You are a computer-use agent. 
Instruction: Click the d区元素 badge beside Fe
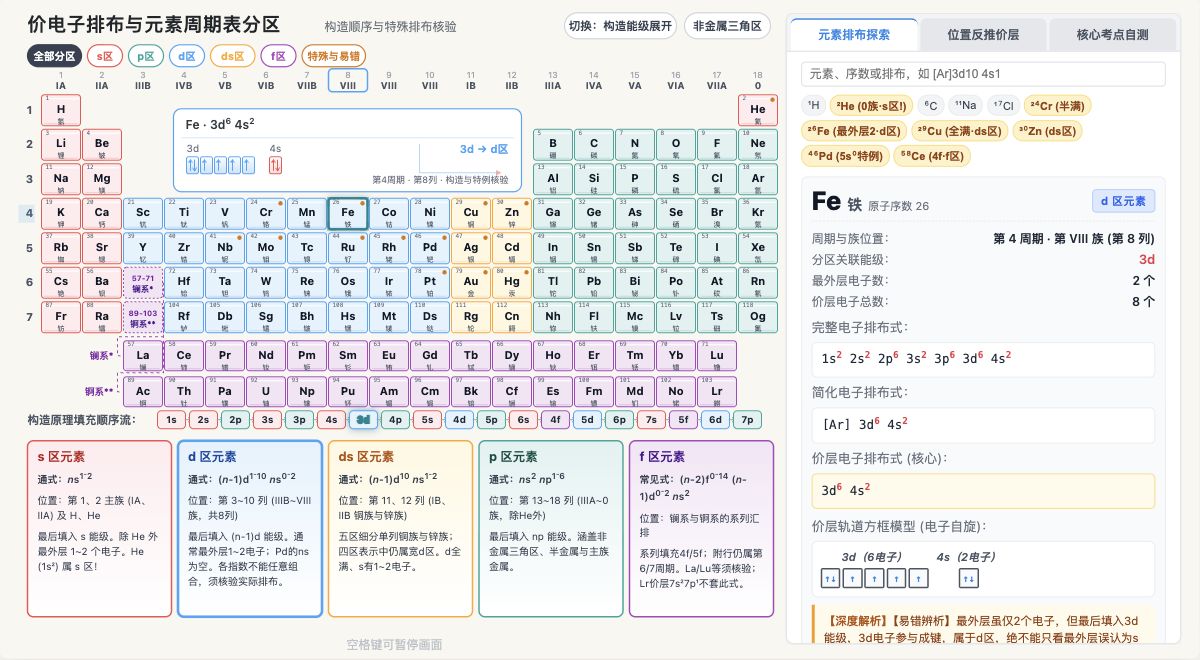1123,201
